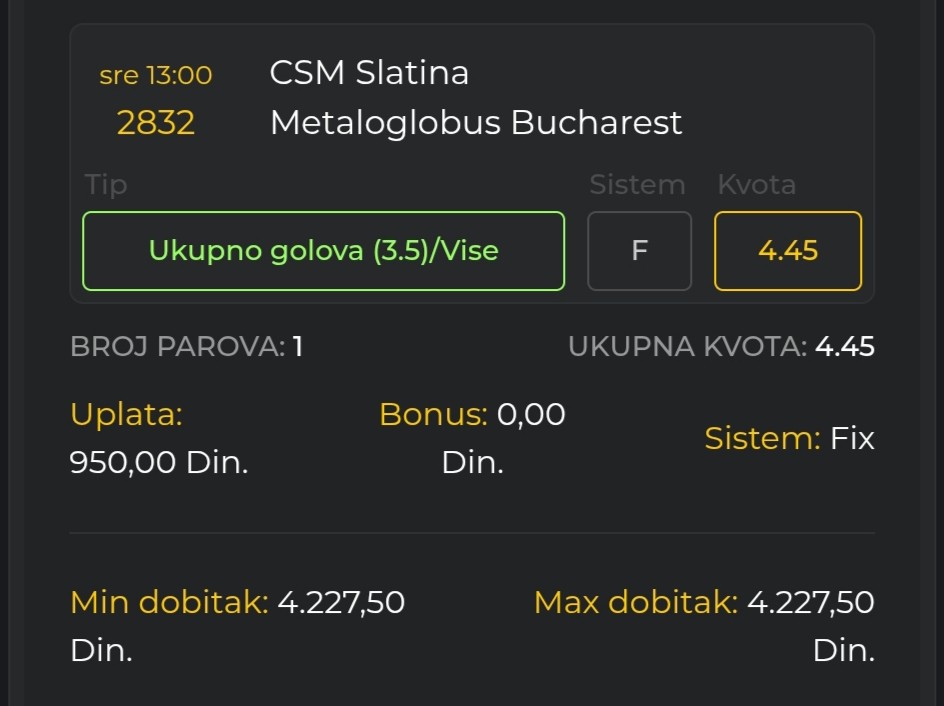Open the CSM Slatina team name
Screen dimensions: 944x706
pyautogui.click(x=369, y=73)
